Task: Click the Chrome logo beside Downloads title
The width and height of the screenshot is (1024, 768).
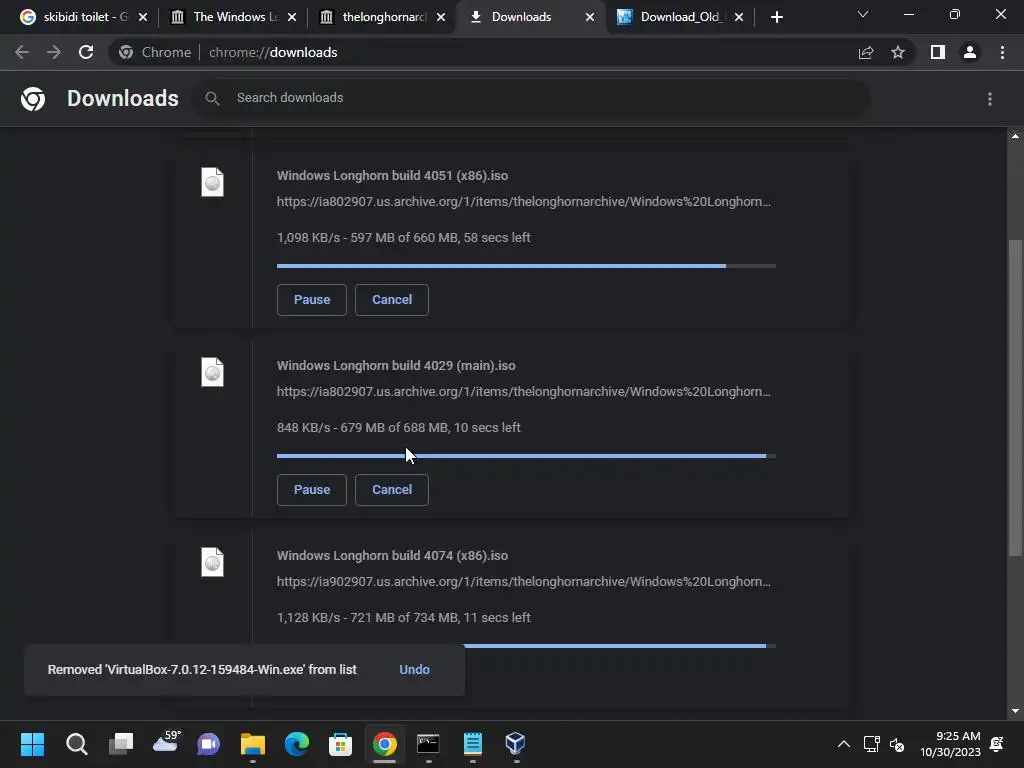Action: (x=33, y=99)
